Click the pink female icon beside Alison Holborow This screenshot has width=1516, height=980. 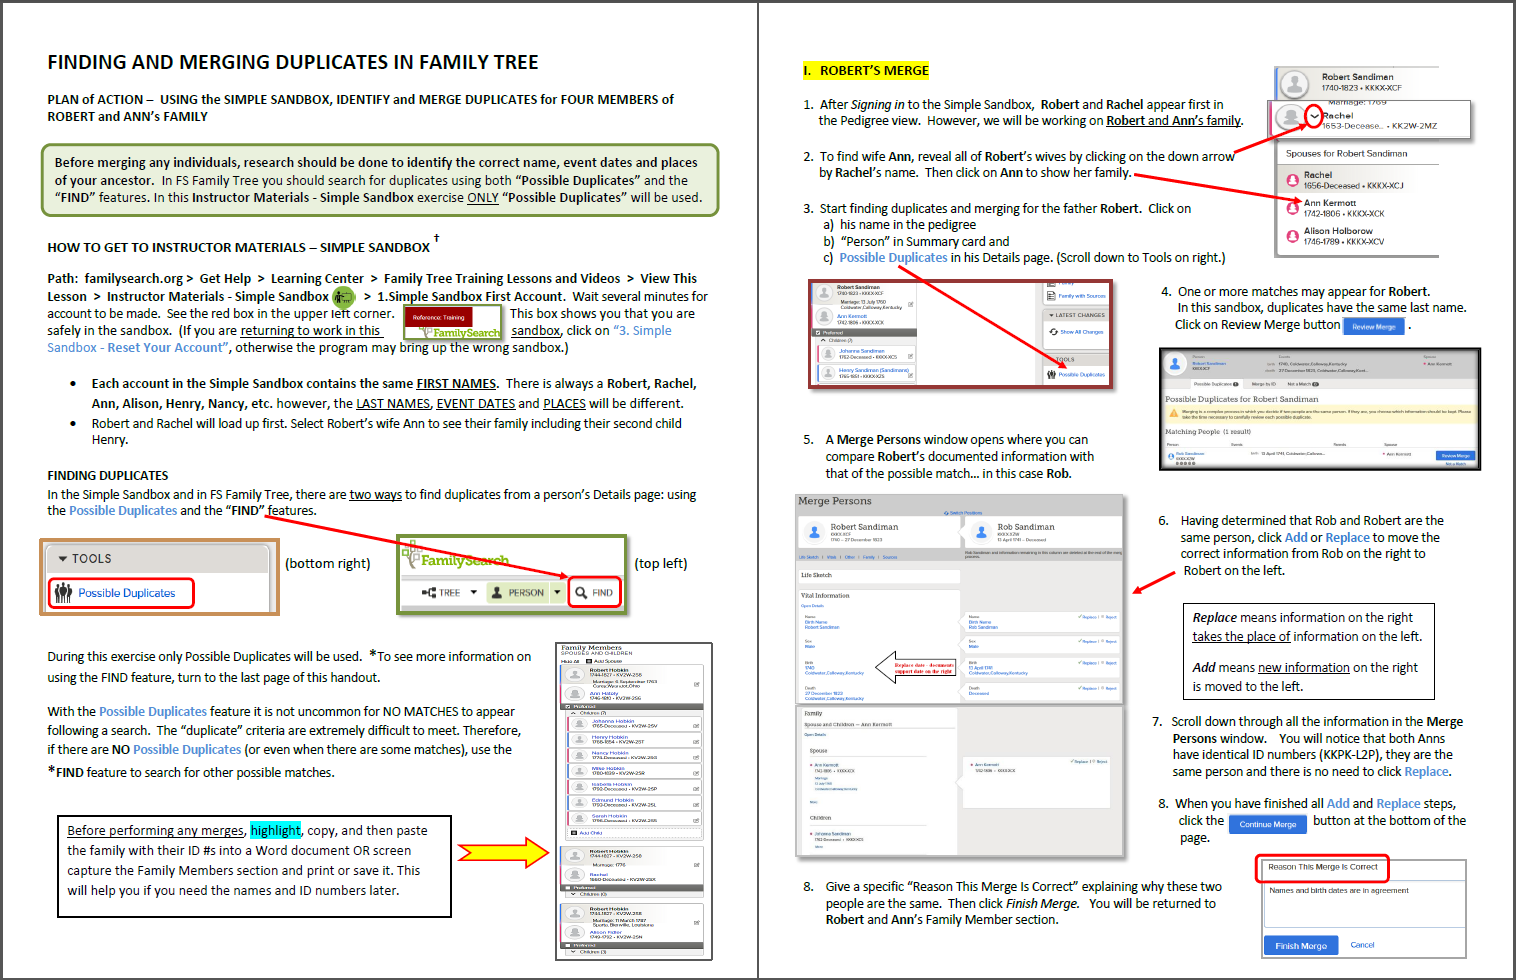[1292, 236]
